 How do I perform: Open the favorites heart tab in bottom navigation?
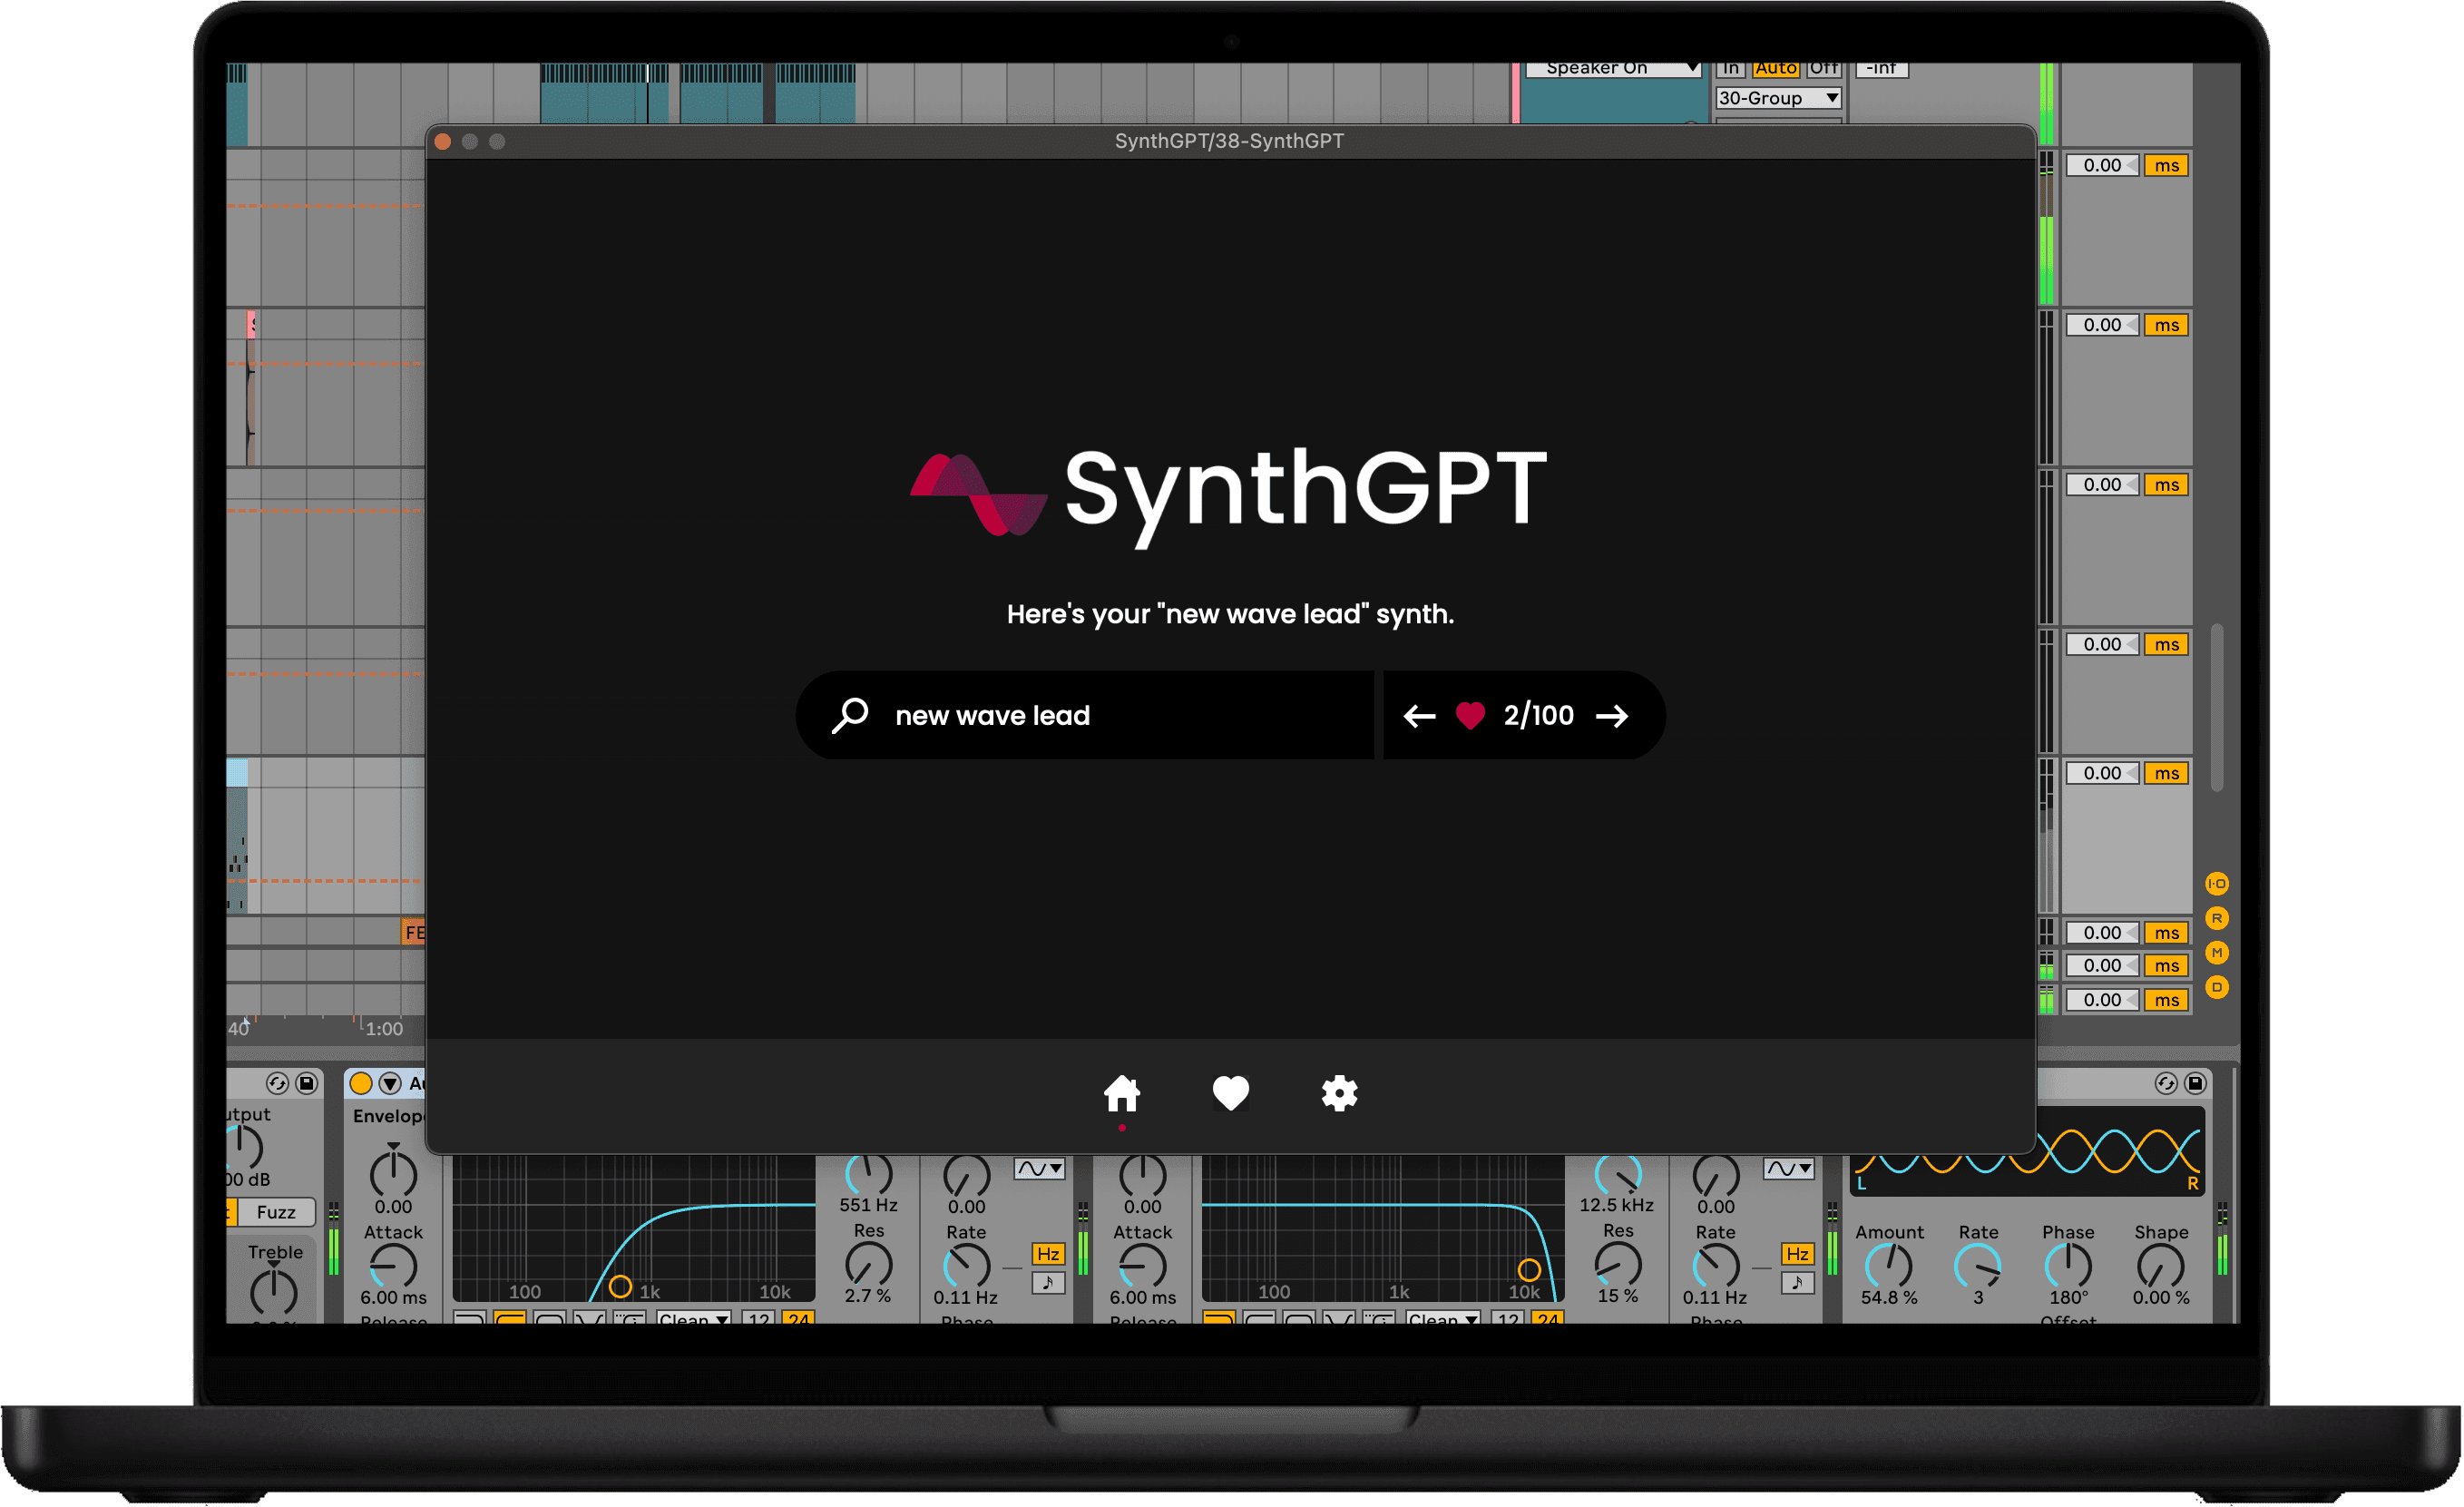pyautogui.click(x=1230, y=1093)
